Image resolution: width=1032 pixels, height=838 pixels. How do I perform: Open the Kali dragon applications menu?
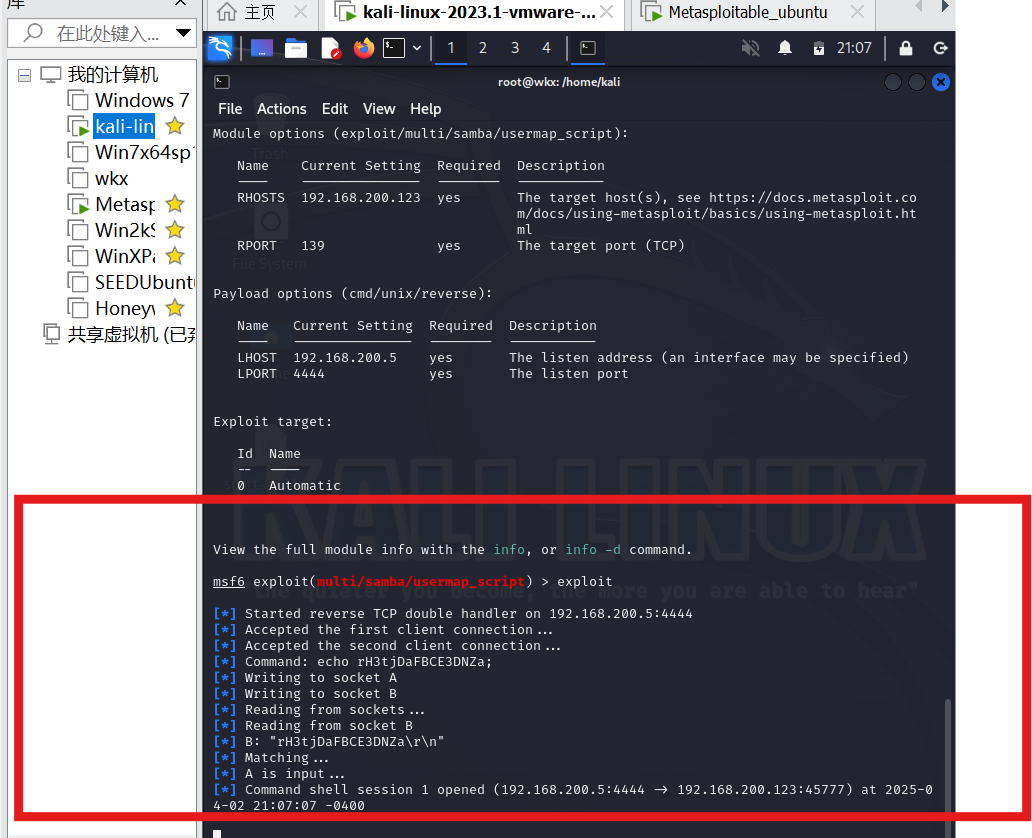[220, 48]
